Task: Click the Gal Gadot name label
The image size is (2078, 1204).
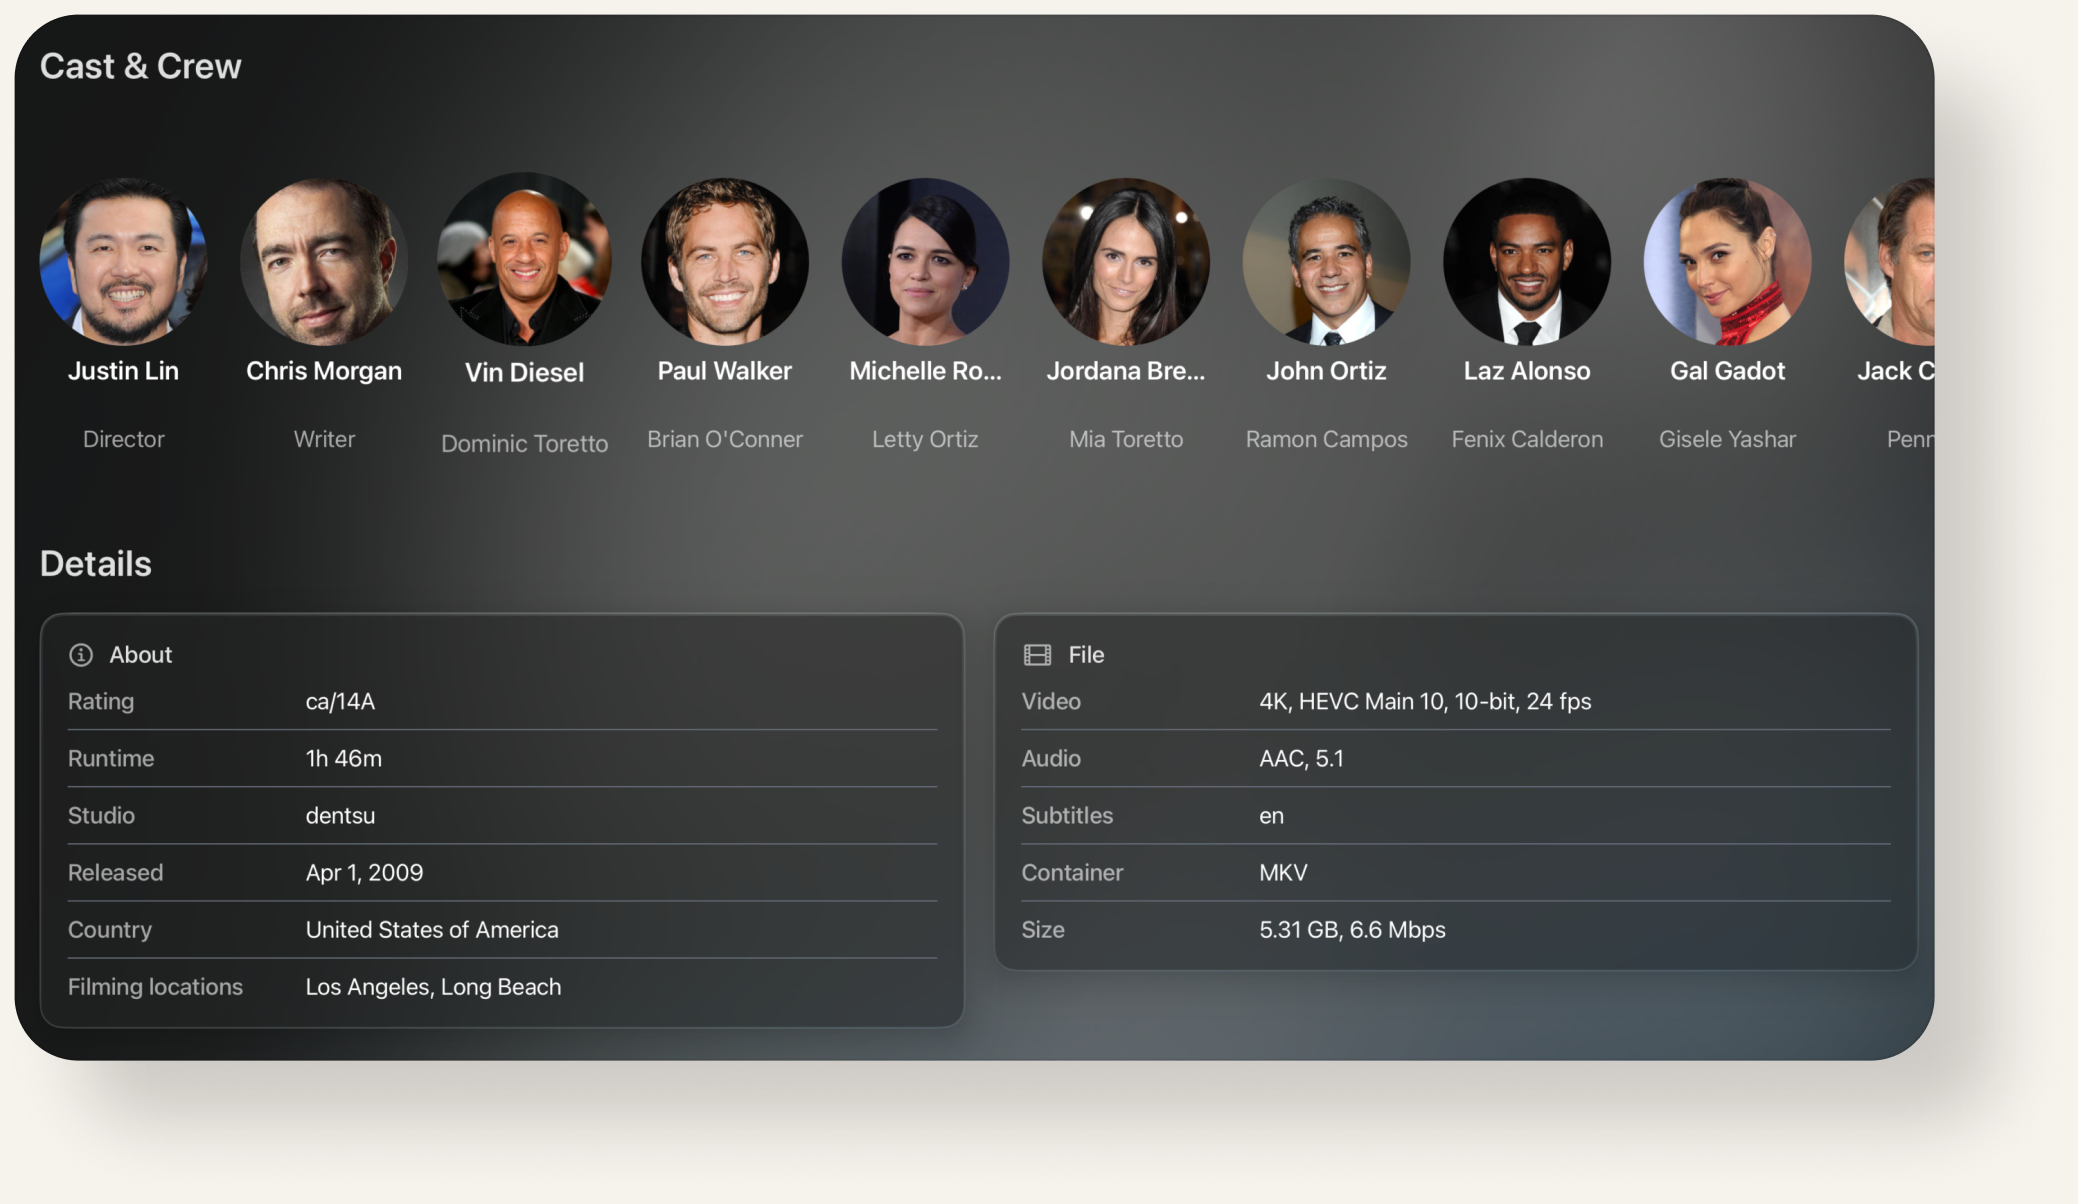Action: (1728, 371)
